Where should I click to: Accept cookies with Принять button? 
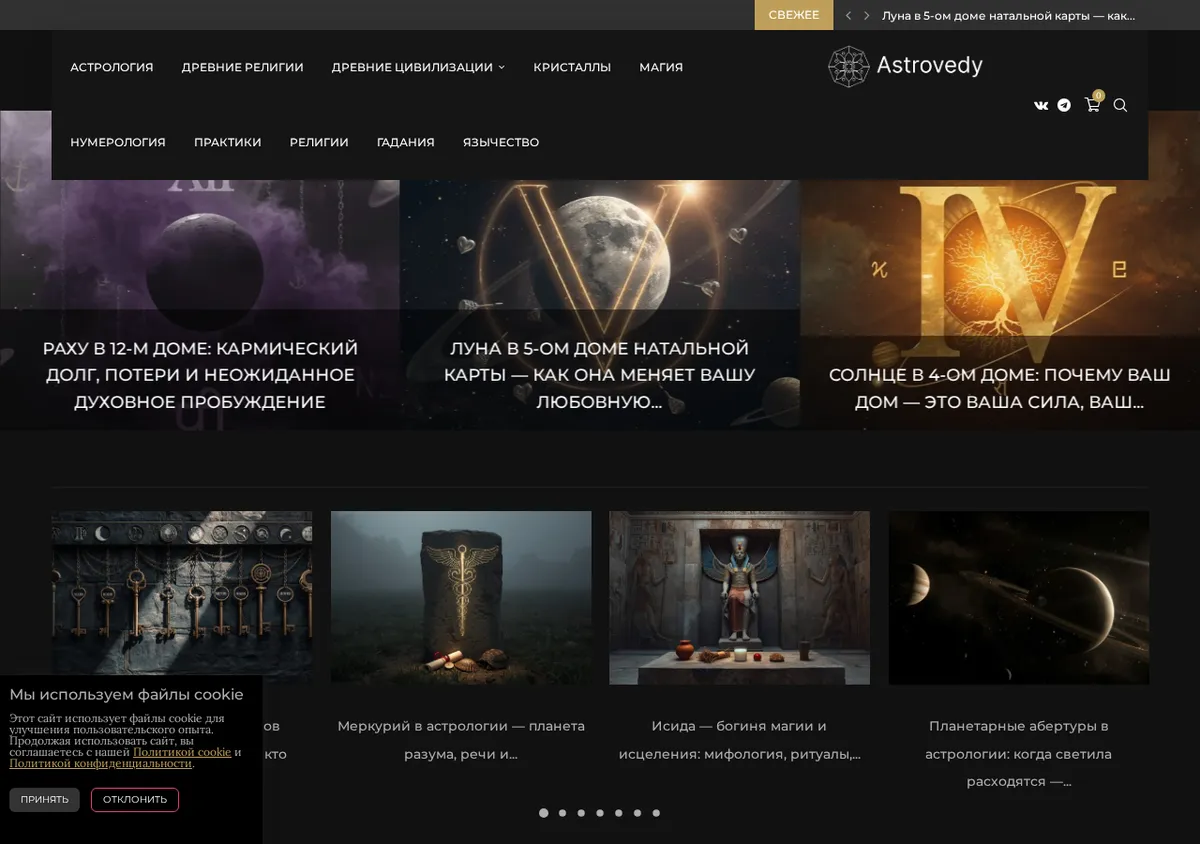click(x=45, y=800)
